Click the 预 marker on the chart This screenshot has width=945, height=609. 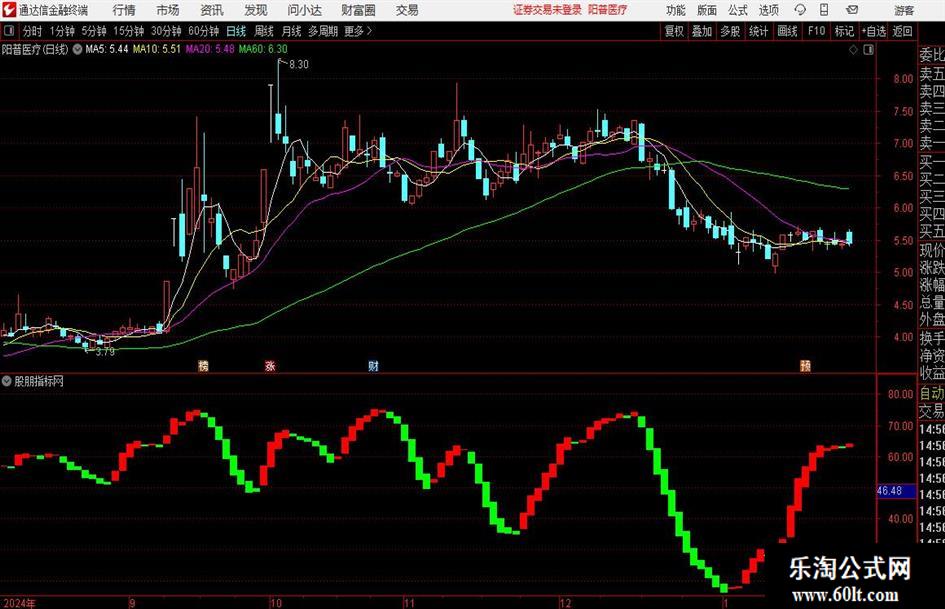805,365
